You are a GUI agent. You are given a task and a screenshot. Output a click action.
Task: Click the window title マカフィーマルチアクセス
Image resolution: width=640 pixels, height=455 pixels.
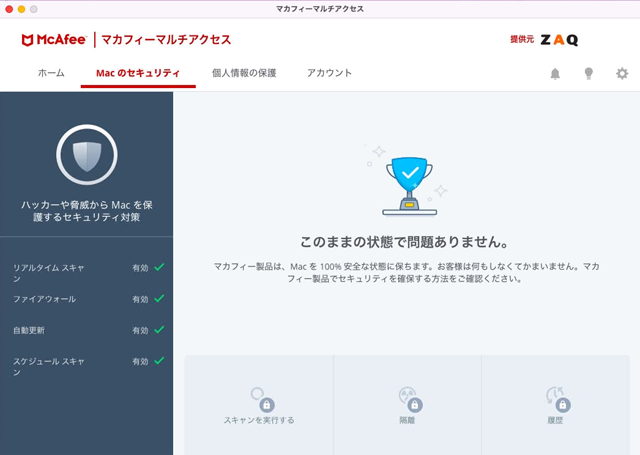(320, 9)
